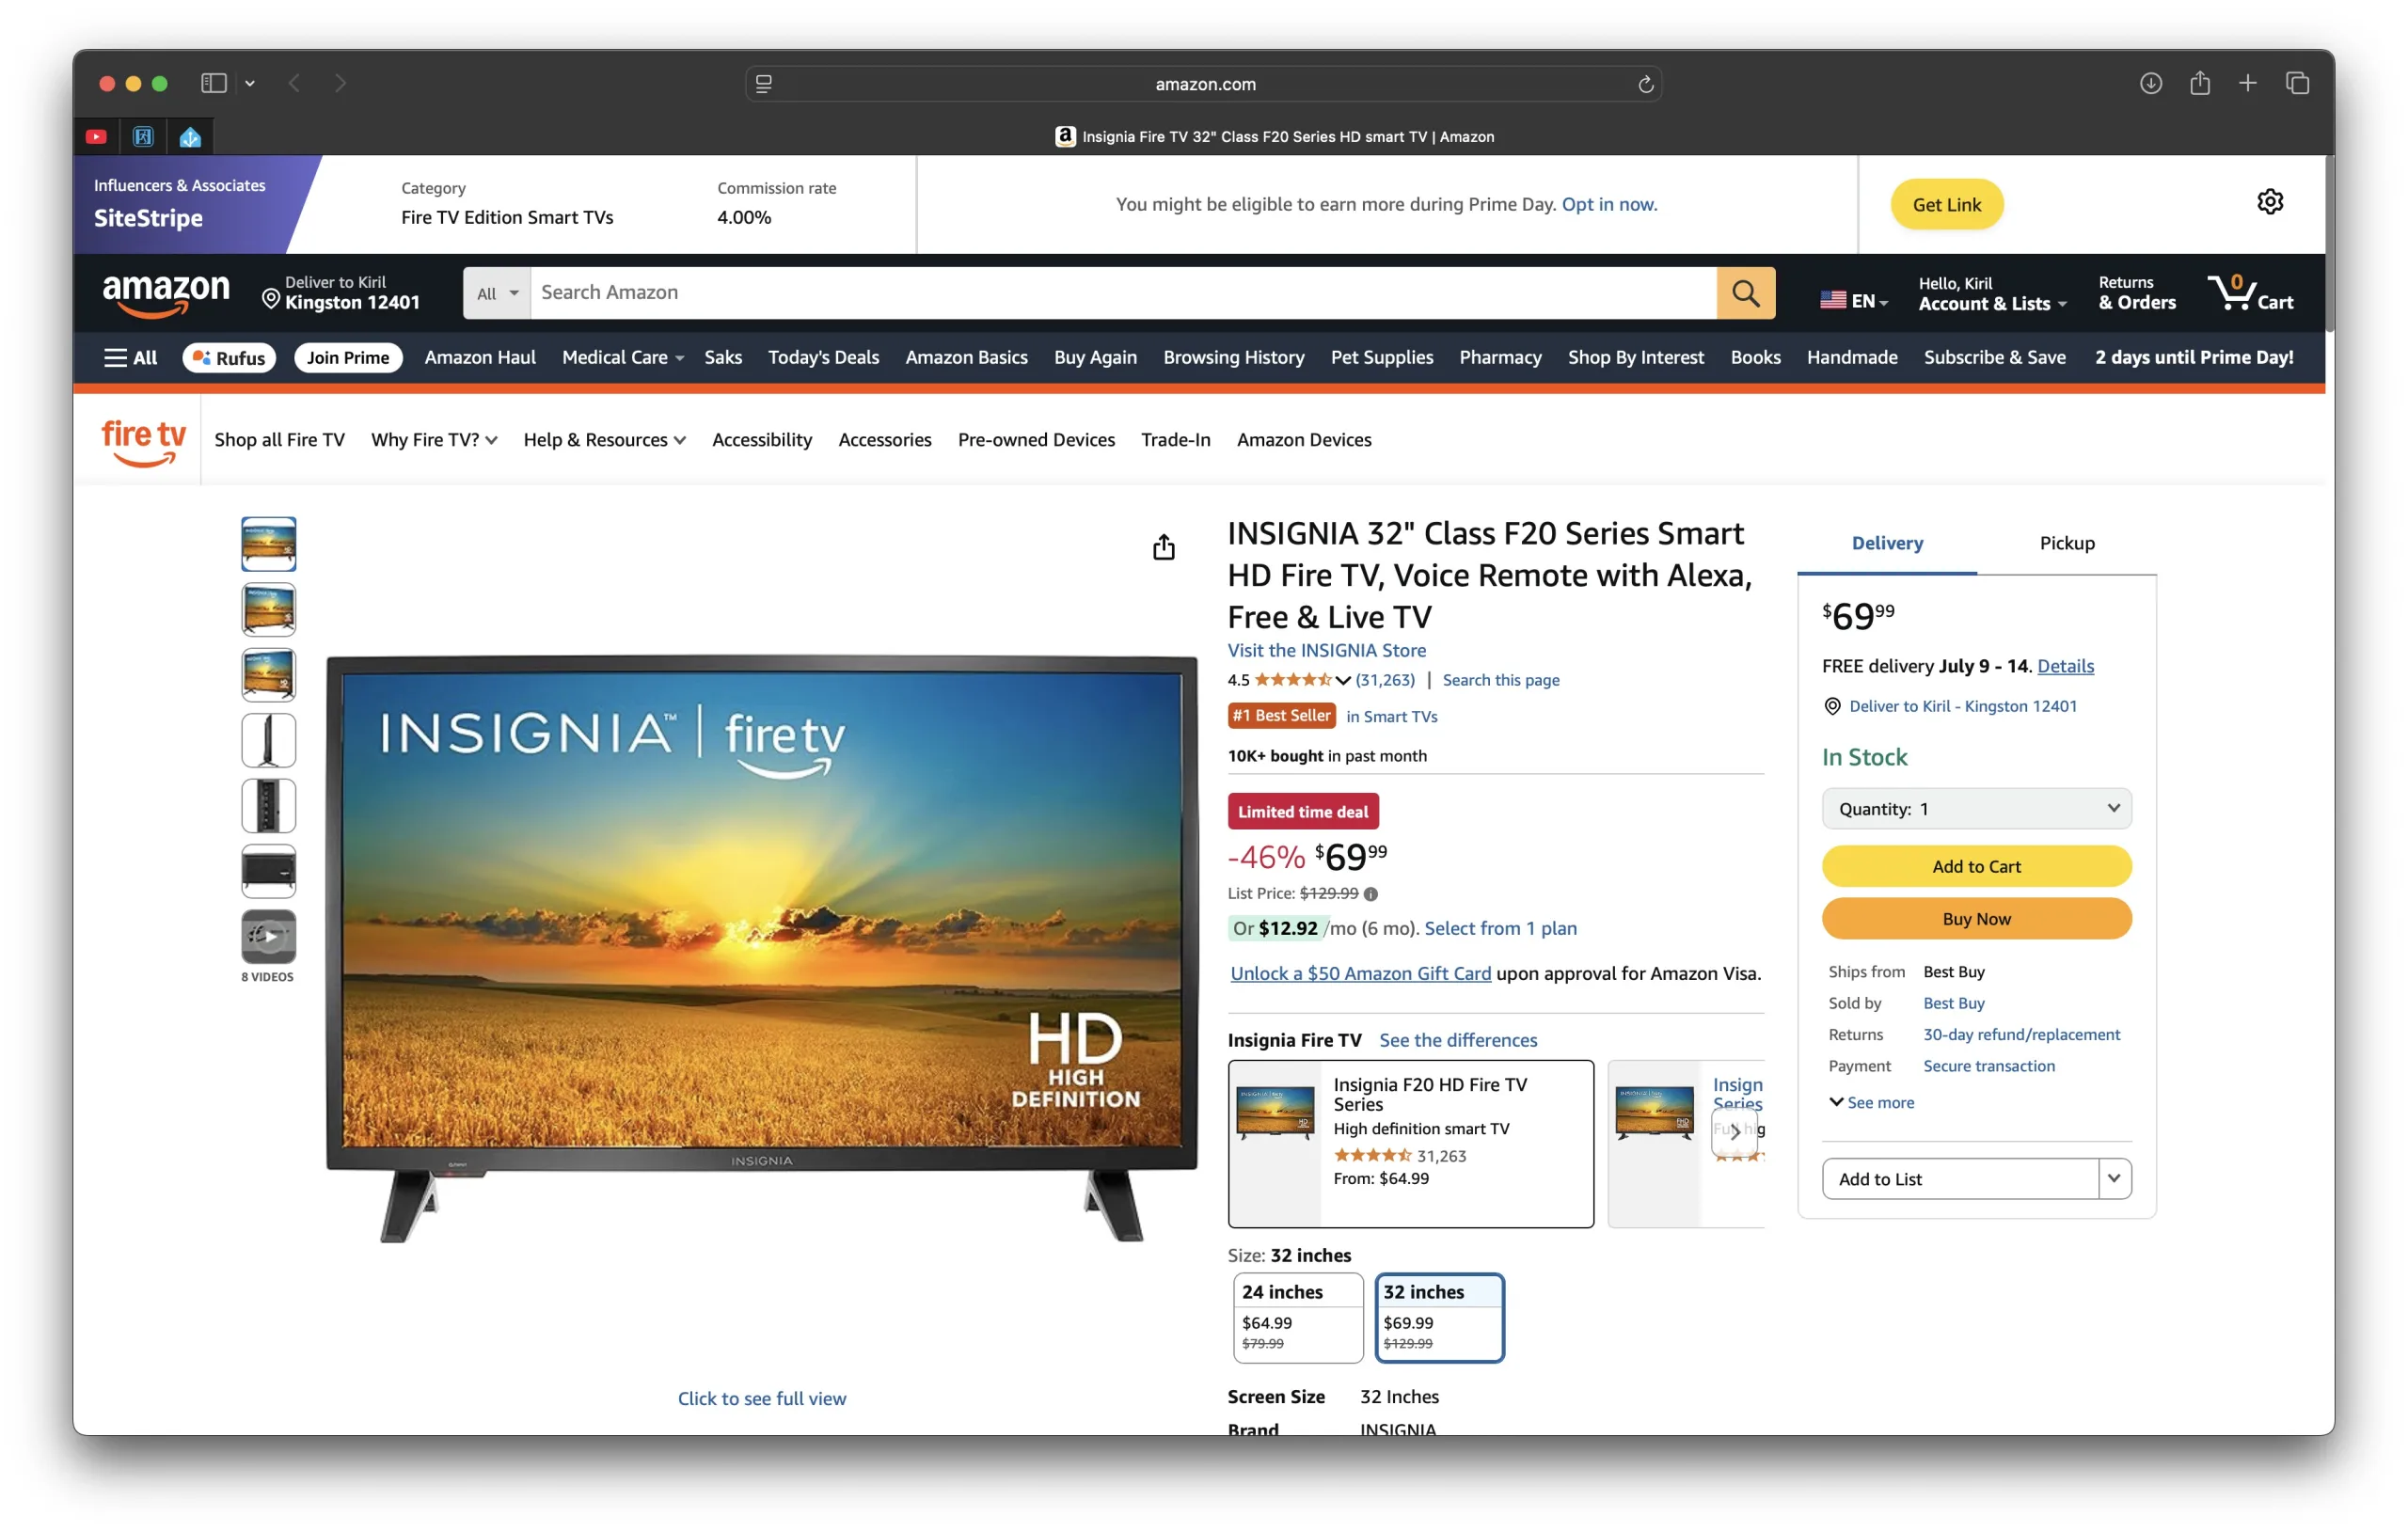
Task: Open Shop all Fire TV
Action: coord(279,440)
